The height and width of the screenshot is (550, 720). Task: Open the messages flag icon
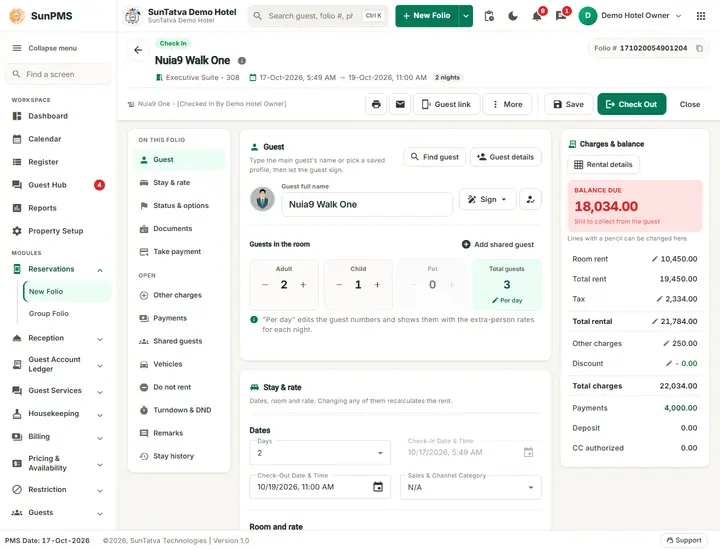(x=561, y=16)
